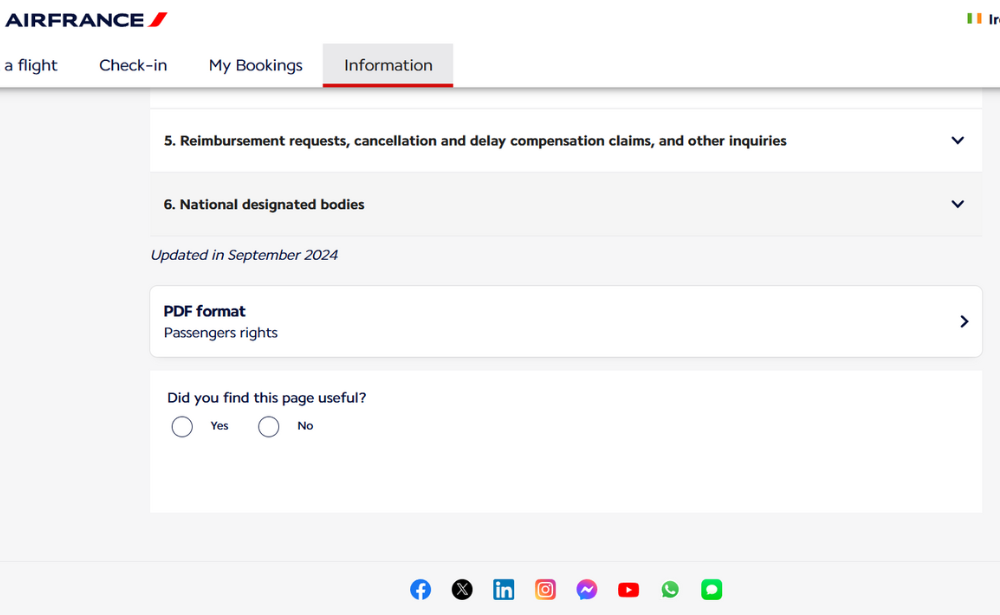Select Yes for page usefulness

click(182, 427)
